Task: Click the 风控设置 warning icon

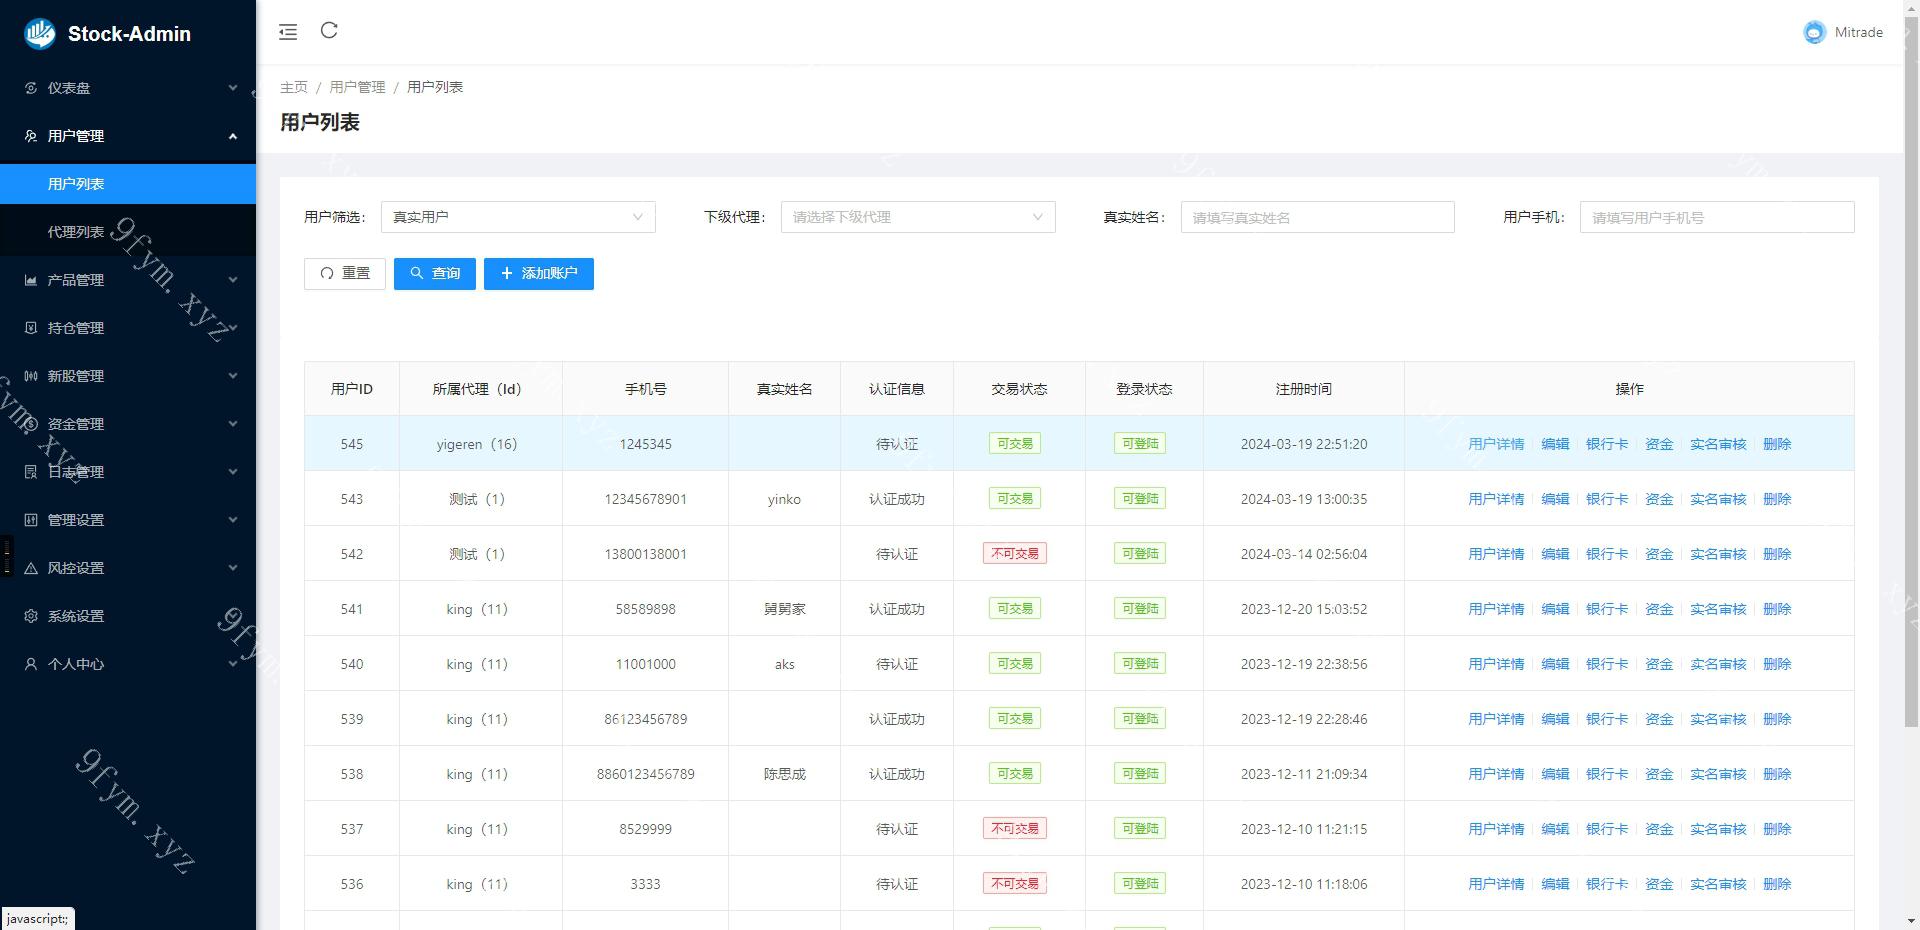Action: pos(31,568)
